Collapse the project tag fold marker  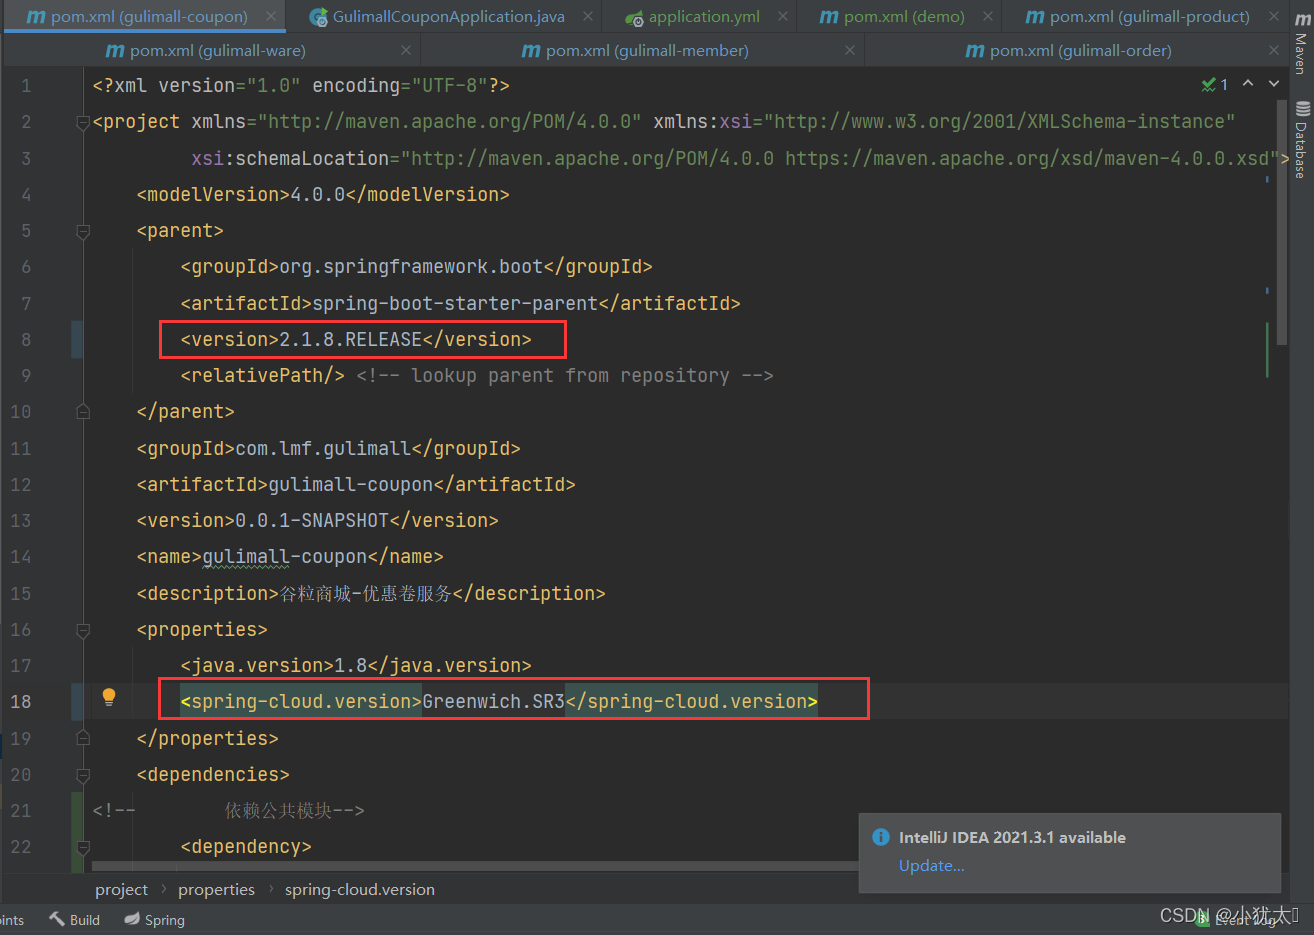(83, 122)
